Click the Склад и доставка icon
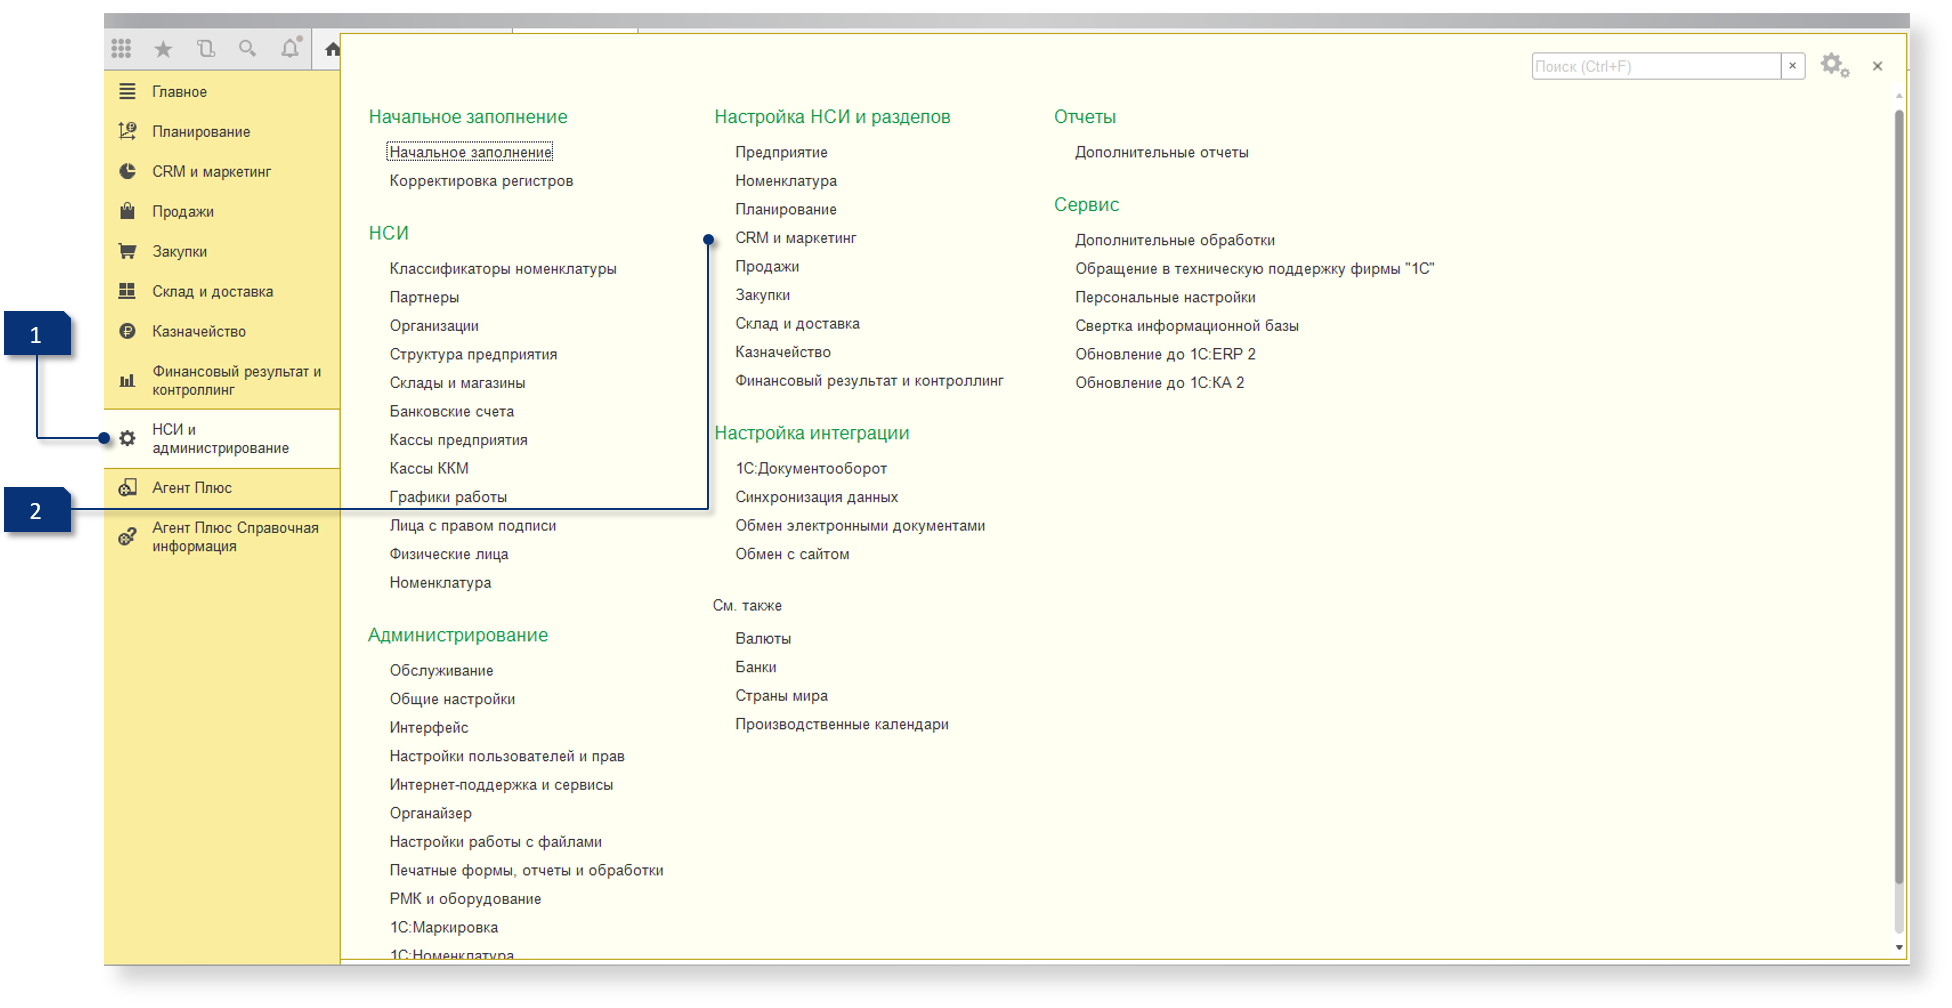This screenshot has width=1952, height=1008. click(x=127, y=291)
